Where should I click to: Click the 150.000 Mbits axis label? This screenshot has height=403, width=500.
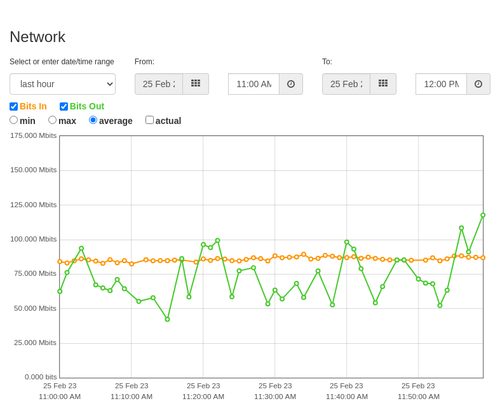pos(33,170)
